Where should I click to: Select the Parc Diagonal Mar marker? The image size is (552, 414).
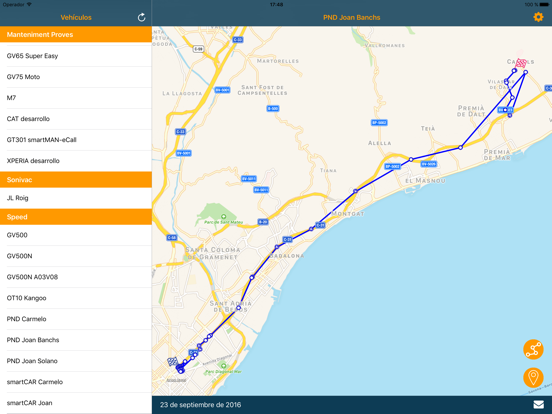coord(223,366)
